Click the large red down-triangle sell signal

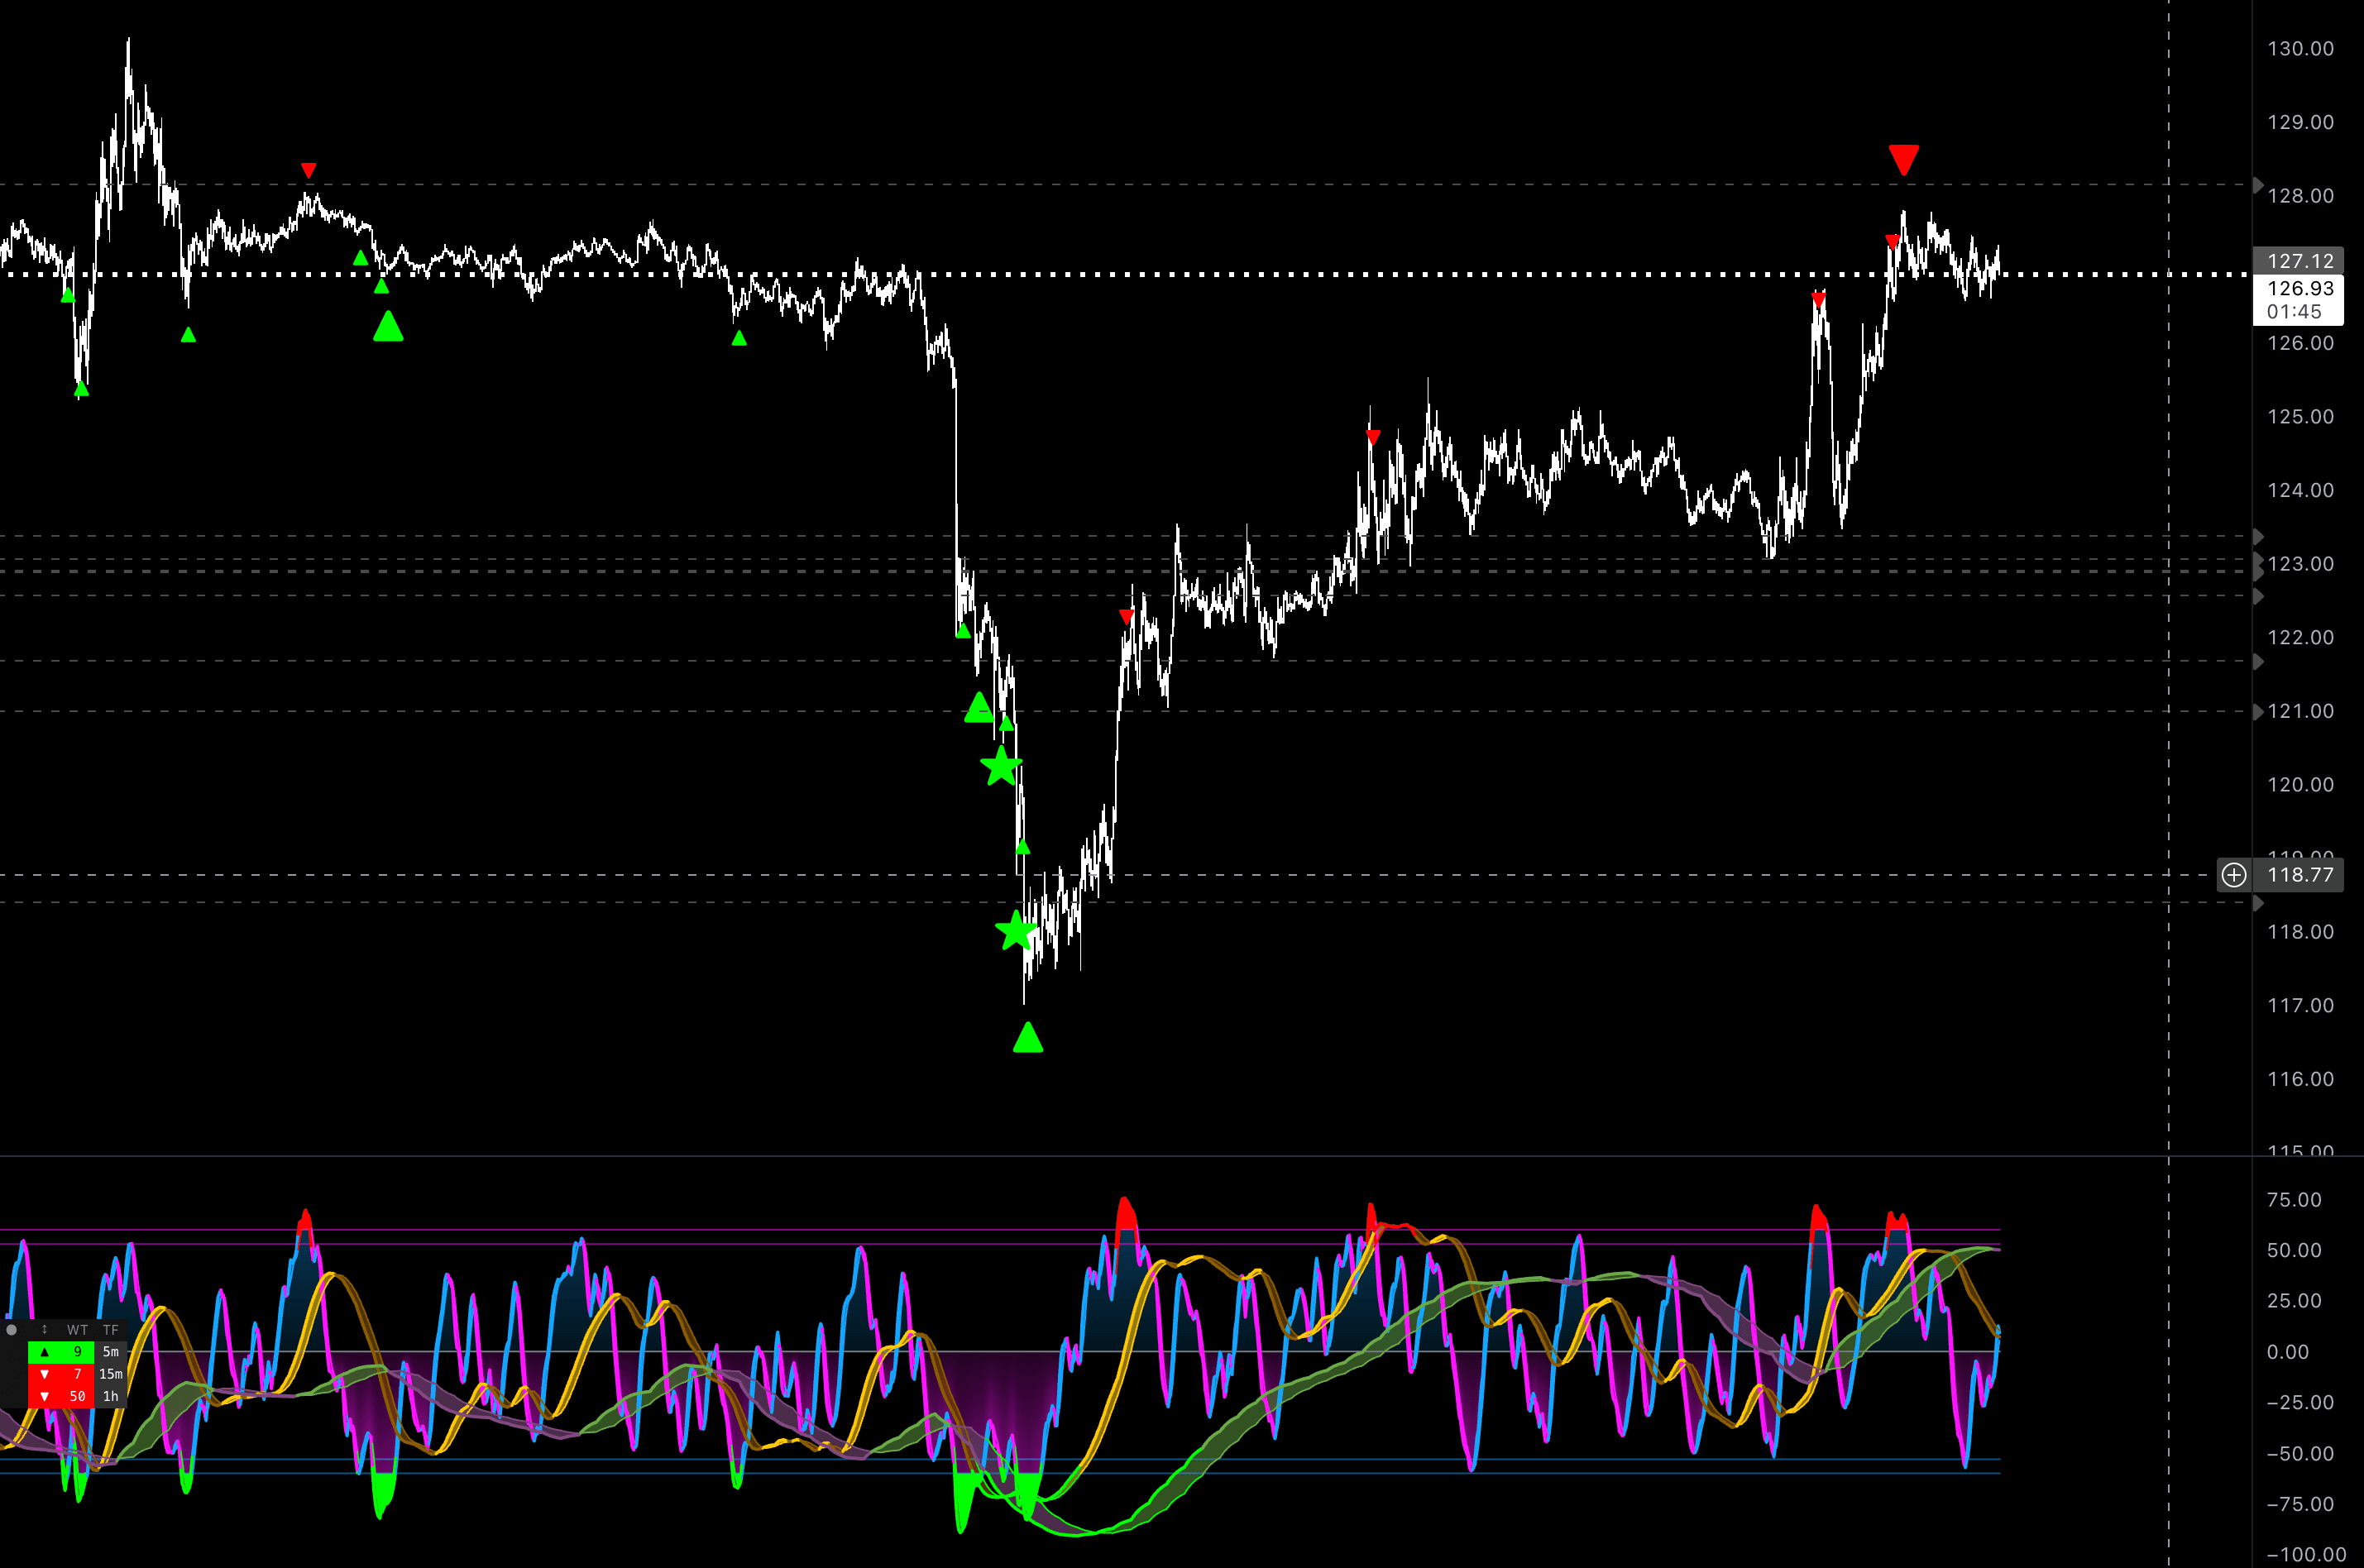coord(1903,159)
